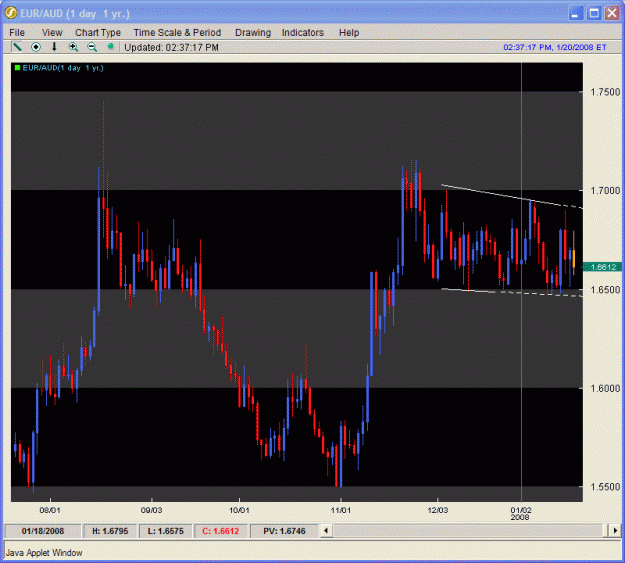
Task: Click the L: 1.6575 low value
Action: [x=165, y=531]
